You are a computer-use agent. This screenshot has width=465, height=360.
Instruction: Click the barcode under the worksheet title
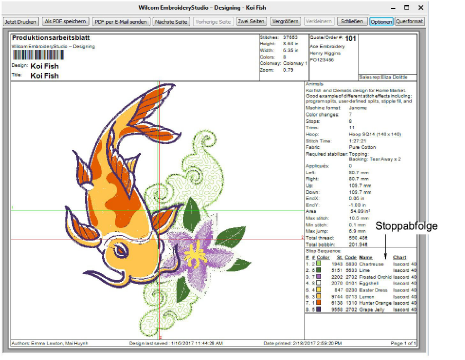coord(38,55)
